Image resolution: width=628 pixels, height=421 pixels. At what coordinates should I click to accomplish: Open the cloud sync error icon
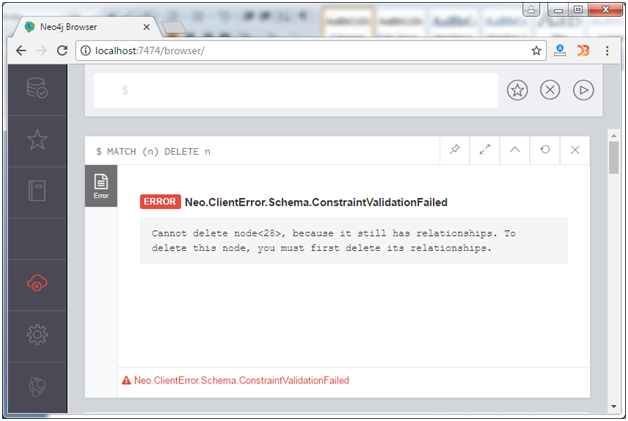point(37,283)
